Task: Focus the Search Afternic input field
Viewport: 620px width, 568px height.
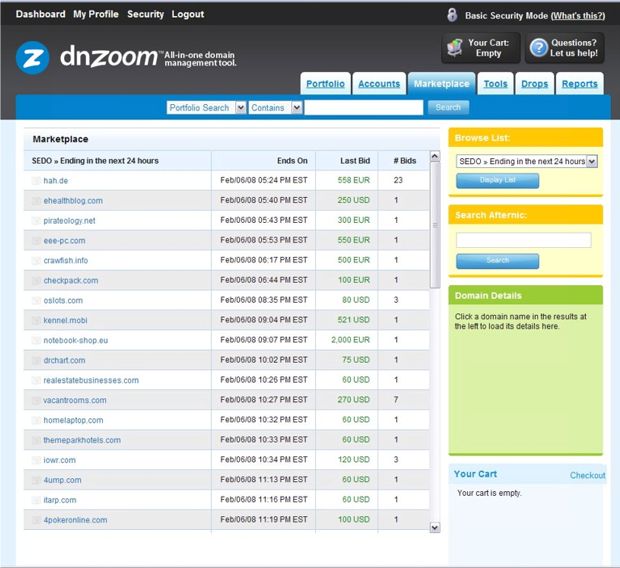Action: pos(524,240)
